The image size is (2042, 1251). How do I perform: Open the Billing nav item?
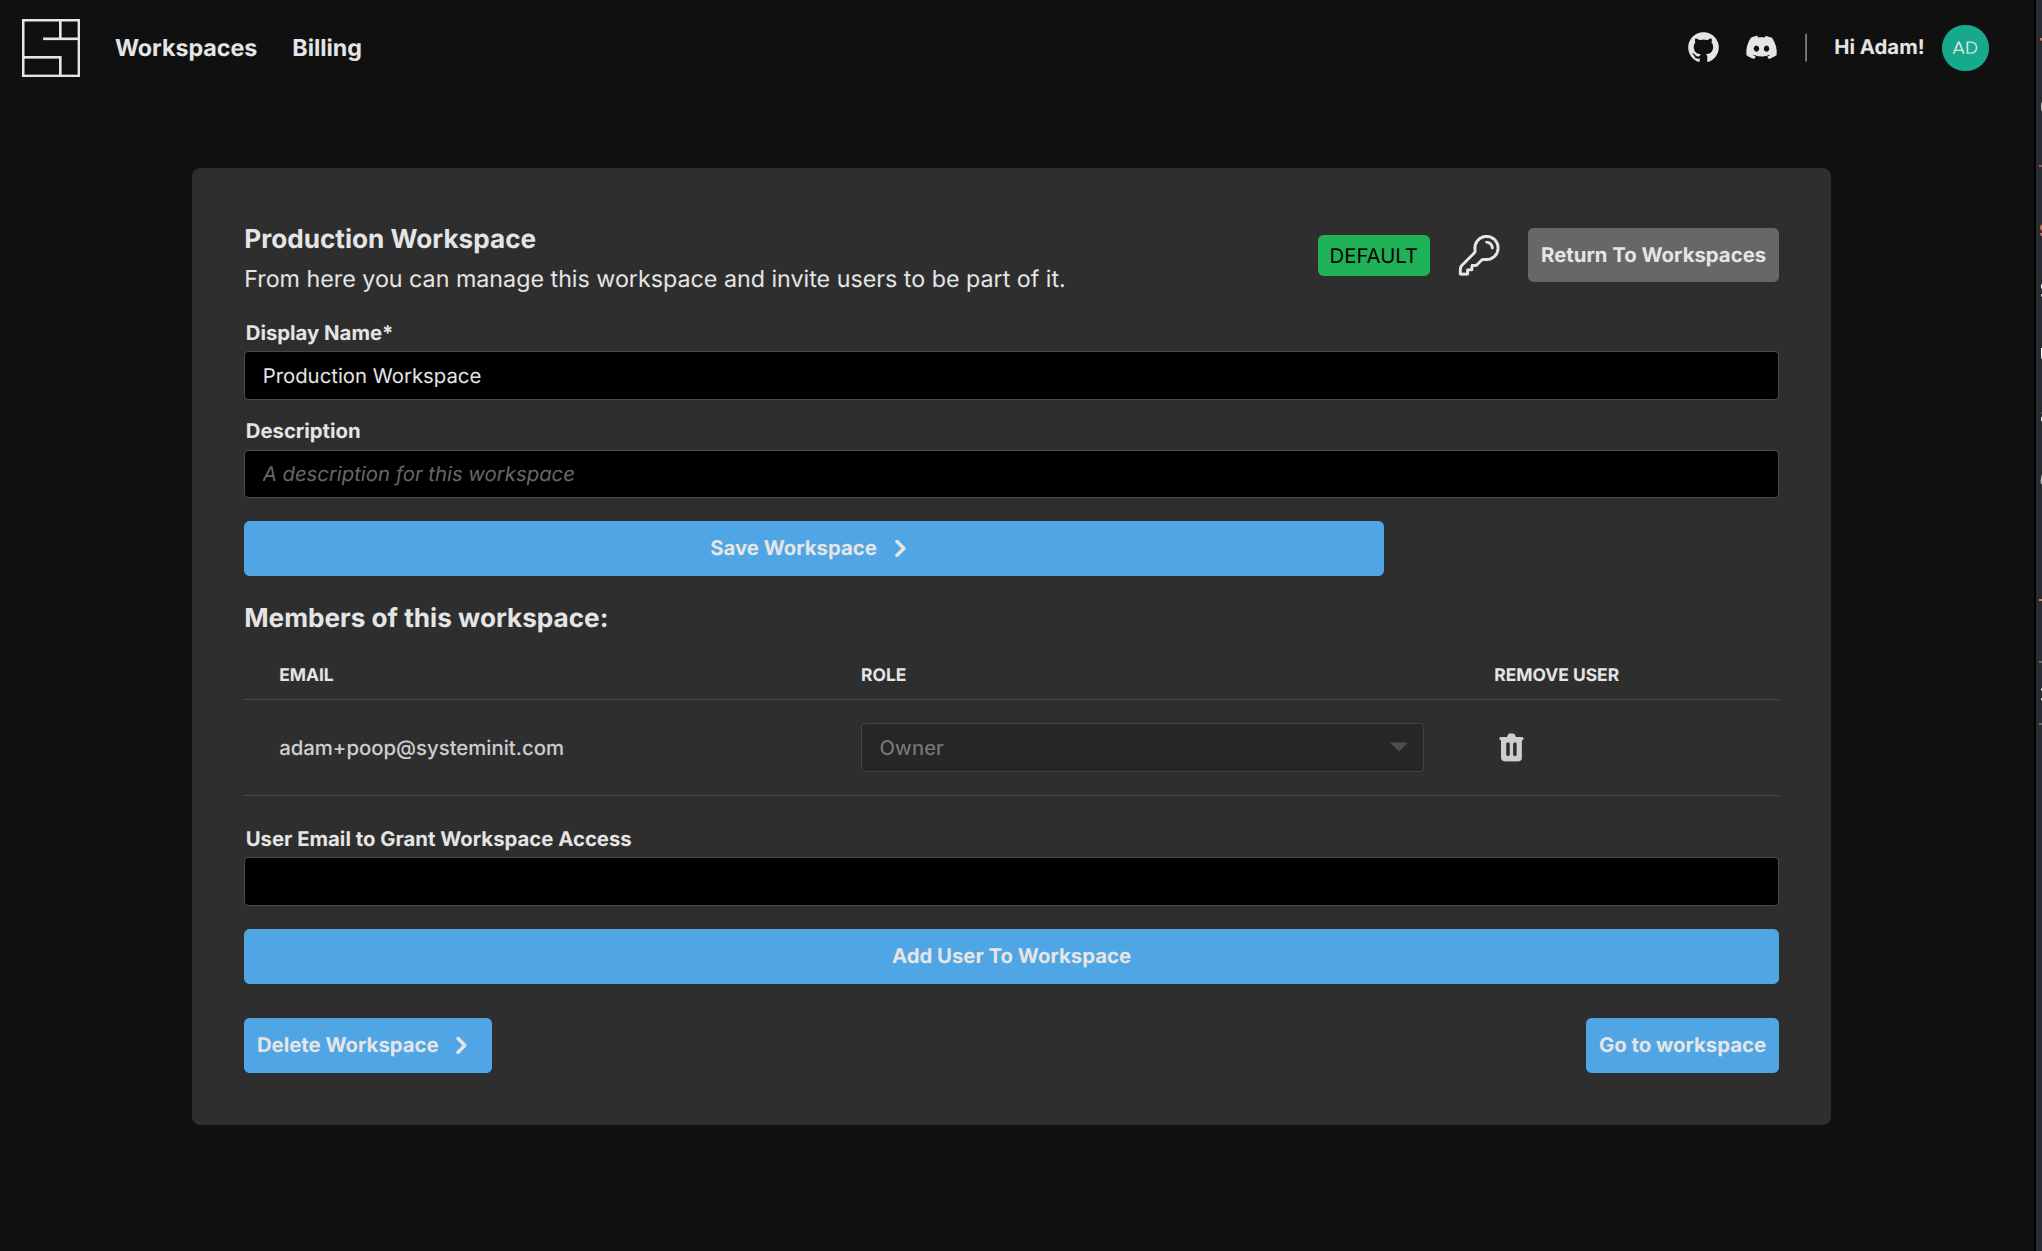pos(327,48)
